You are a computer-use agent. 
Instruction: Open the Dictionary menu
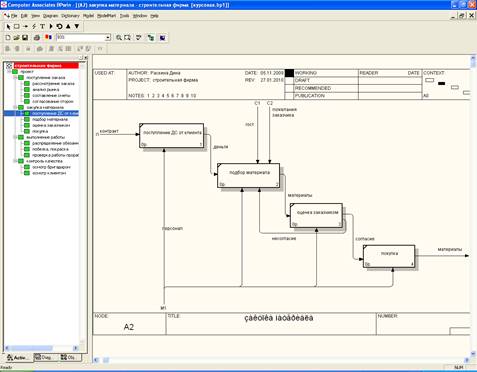point(70,16)
